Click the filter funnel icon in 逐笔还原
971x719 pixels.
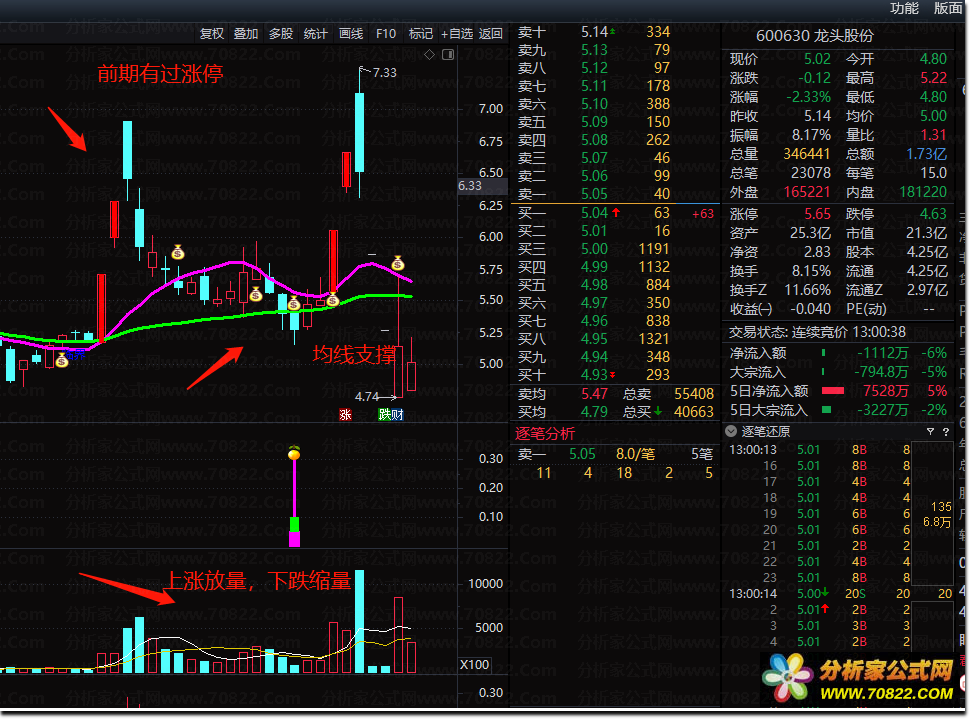point(930,431)
